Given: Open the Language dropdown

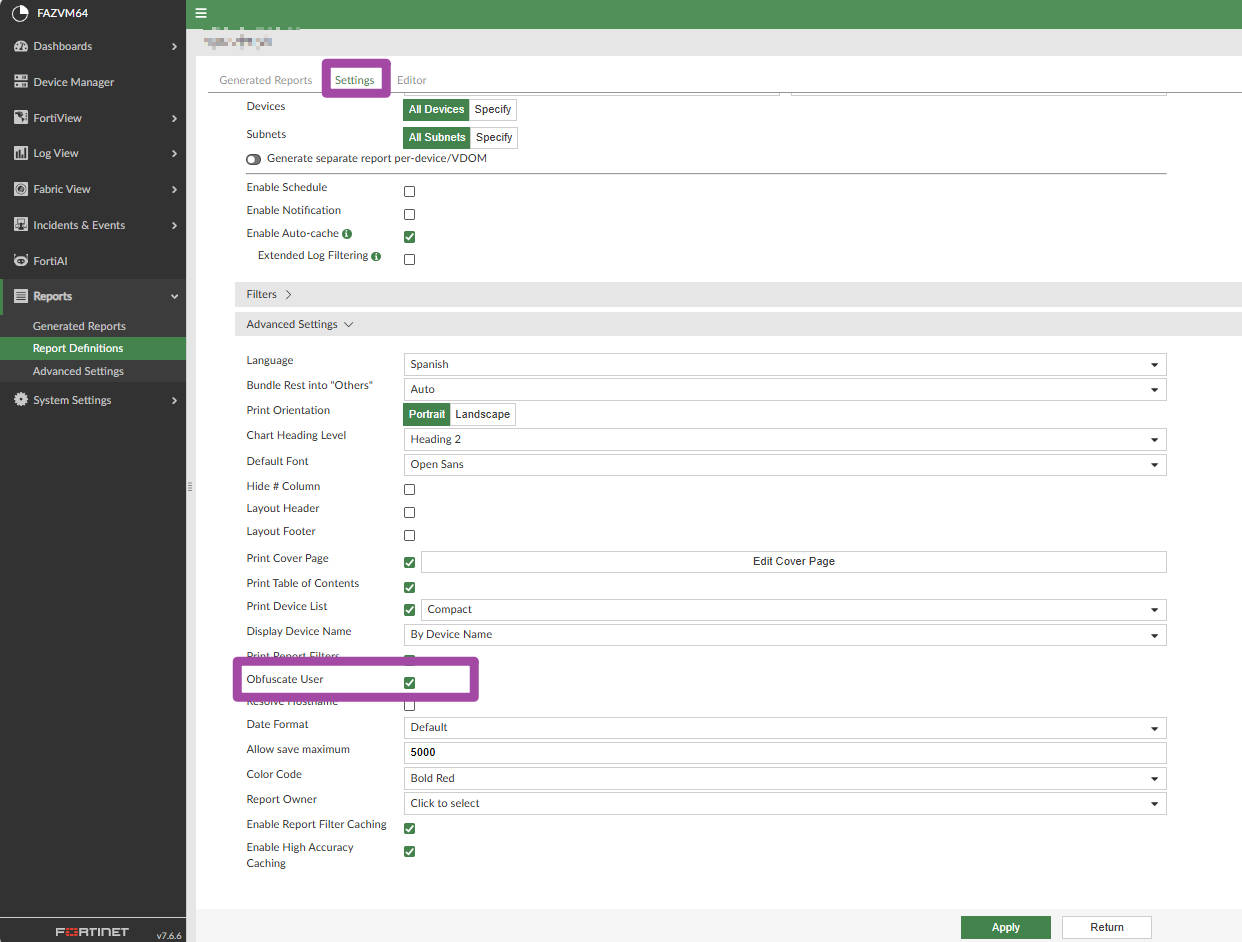Looking at the screenshot, I should (x=785, y=364).
